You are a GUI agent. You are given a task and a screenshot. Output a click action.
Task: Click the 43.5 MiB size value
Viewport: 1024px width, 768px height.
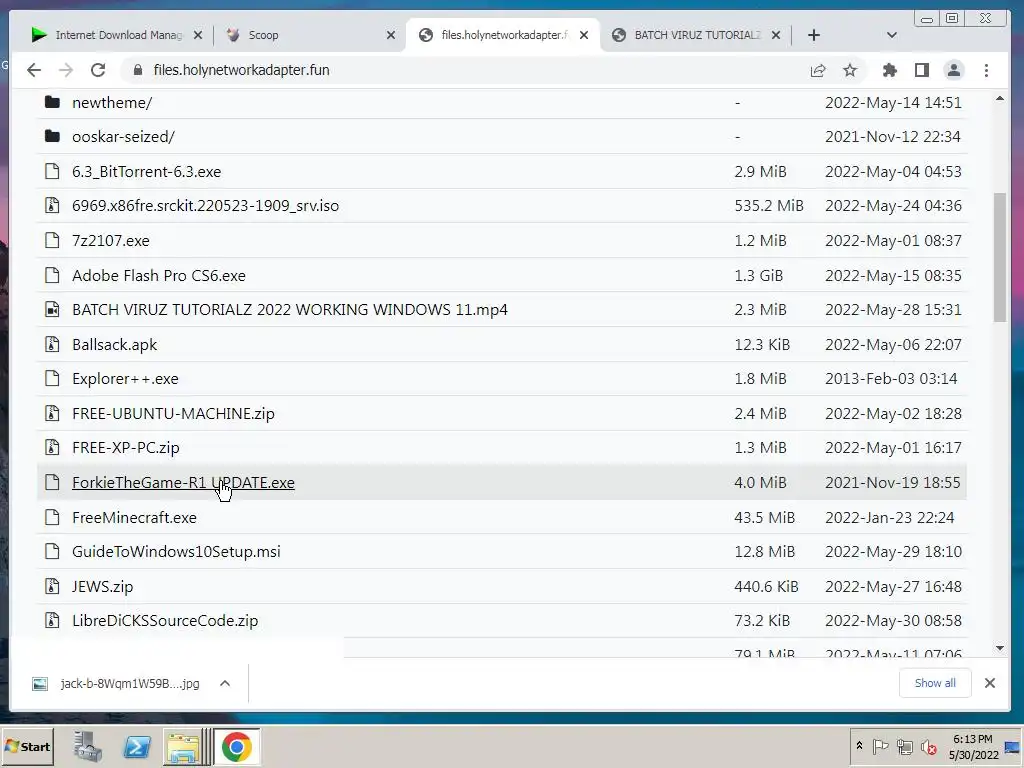(764, 517)
